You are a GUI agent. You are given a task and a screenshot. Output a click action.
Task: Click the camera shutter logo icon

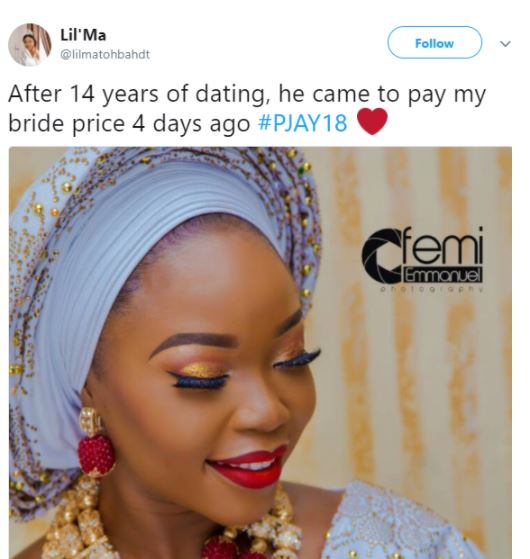click(381, 255)
